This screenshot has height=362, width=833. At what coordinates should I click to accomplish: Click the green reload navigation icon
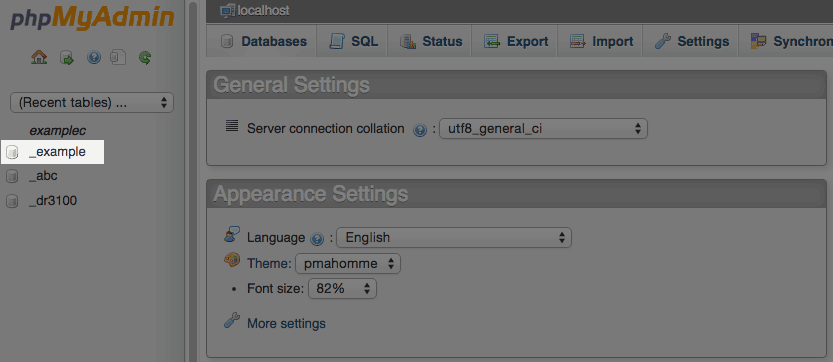[145, 57]
